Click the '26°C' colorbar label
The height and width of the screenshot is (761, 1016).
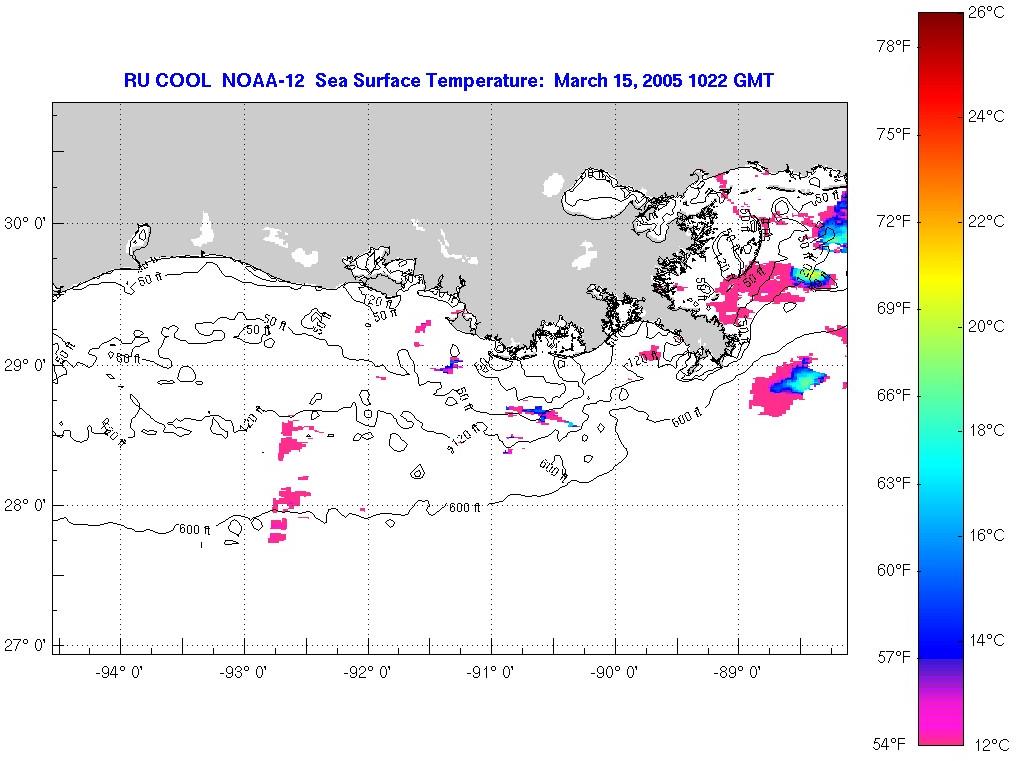pyautogui.click(x=986, y=12)
